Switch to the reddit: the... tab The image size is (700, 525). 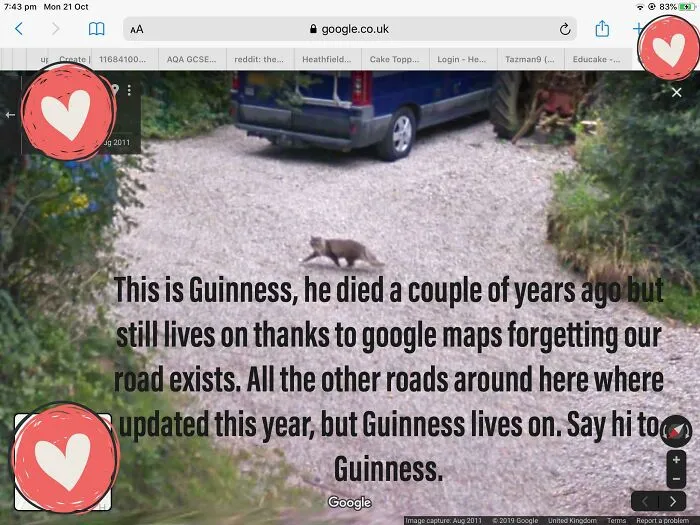(x=260, y=59)
